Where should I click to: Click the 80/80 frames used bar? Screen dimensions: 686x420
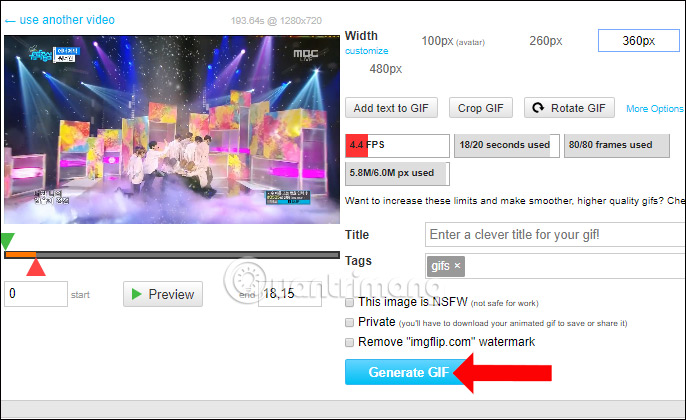(x=616, y=145)
